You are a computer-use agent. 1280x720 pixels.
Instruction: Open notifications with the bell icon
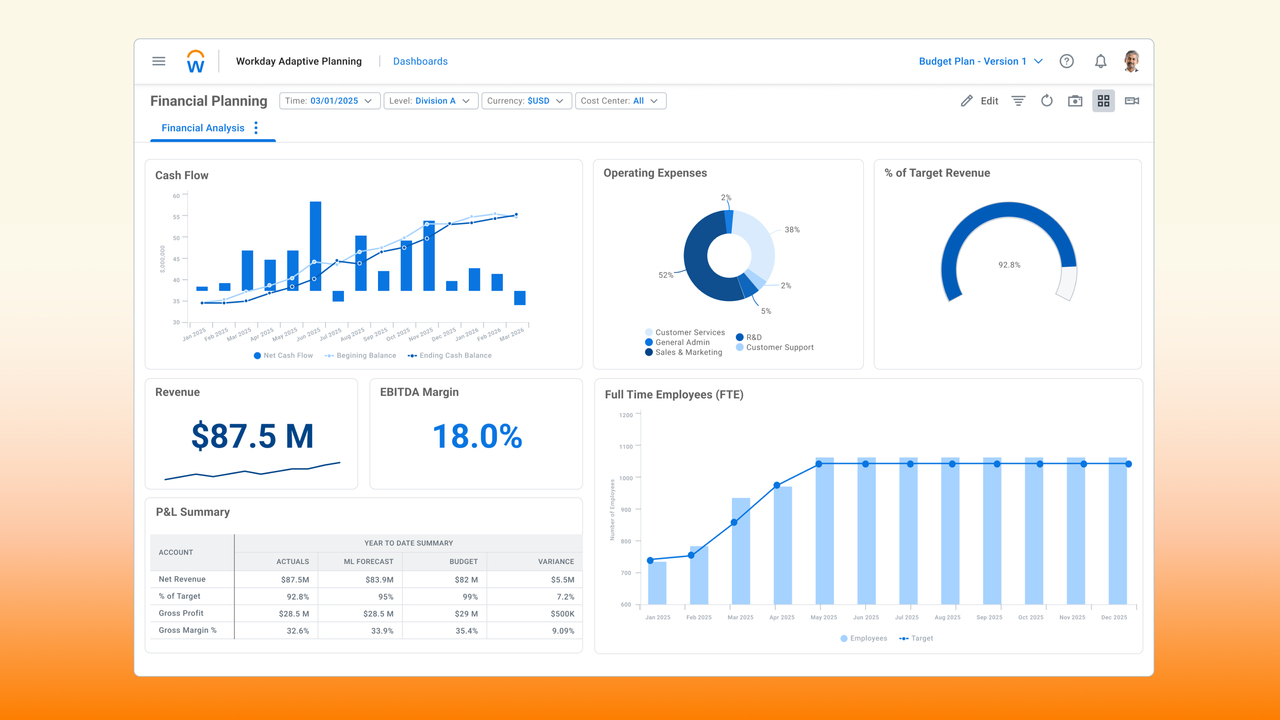point(1100,61)
